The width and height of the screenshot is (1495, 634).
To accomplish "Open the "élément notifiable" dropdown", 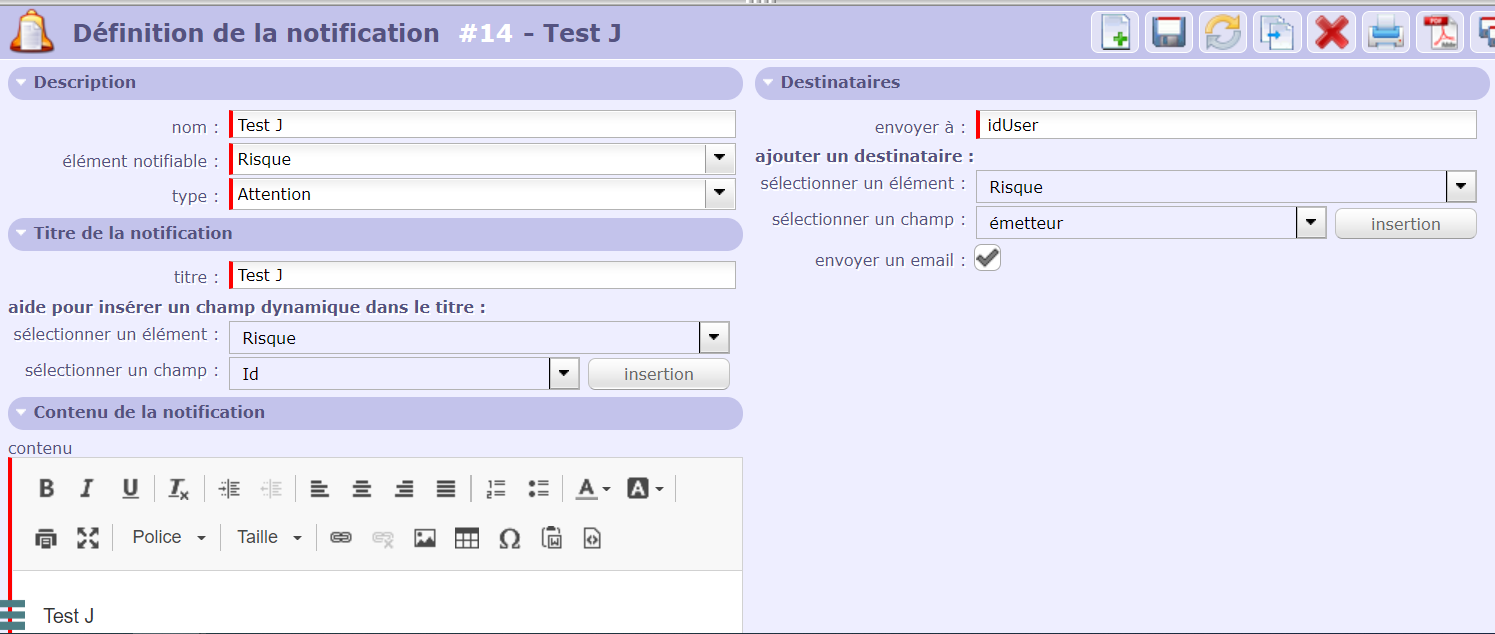I will (x=719, y=159).
